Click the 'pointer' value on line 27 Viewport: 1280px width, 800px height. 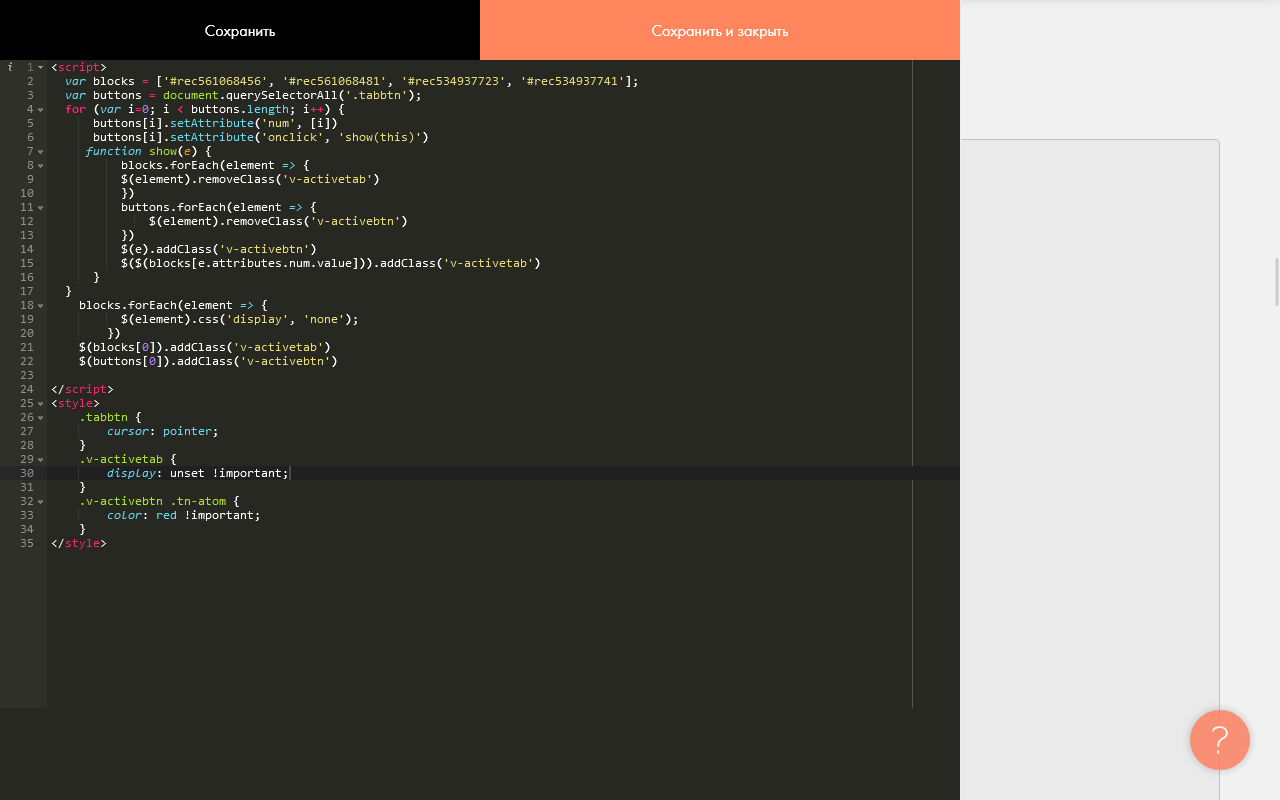coord(187,431)
